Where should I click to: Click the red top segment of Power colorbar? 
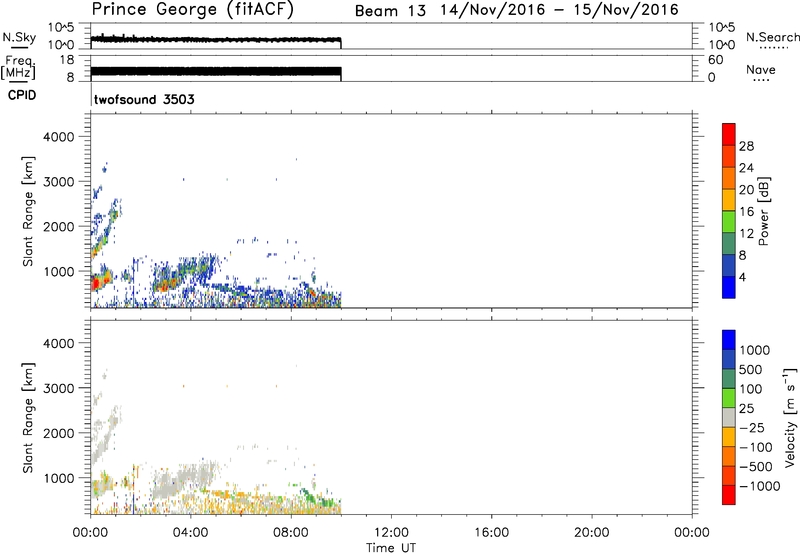coord(729,134)
